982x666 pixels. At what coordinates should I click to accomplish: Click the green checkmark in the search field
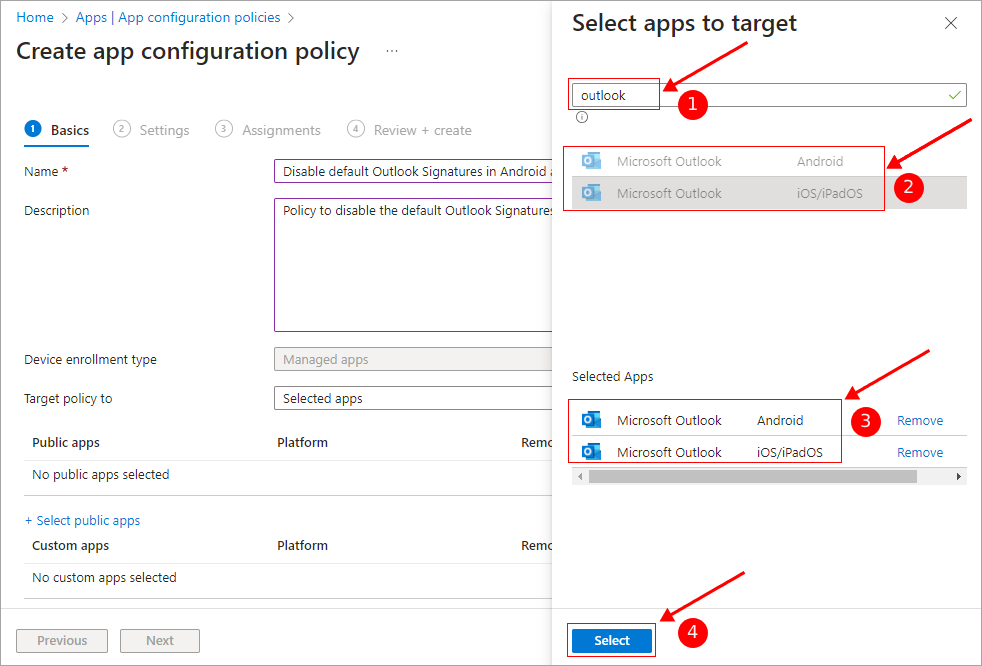[954, 95]
